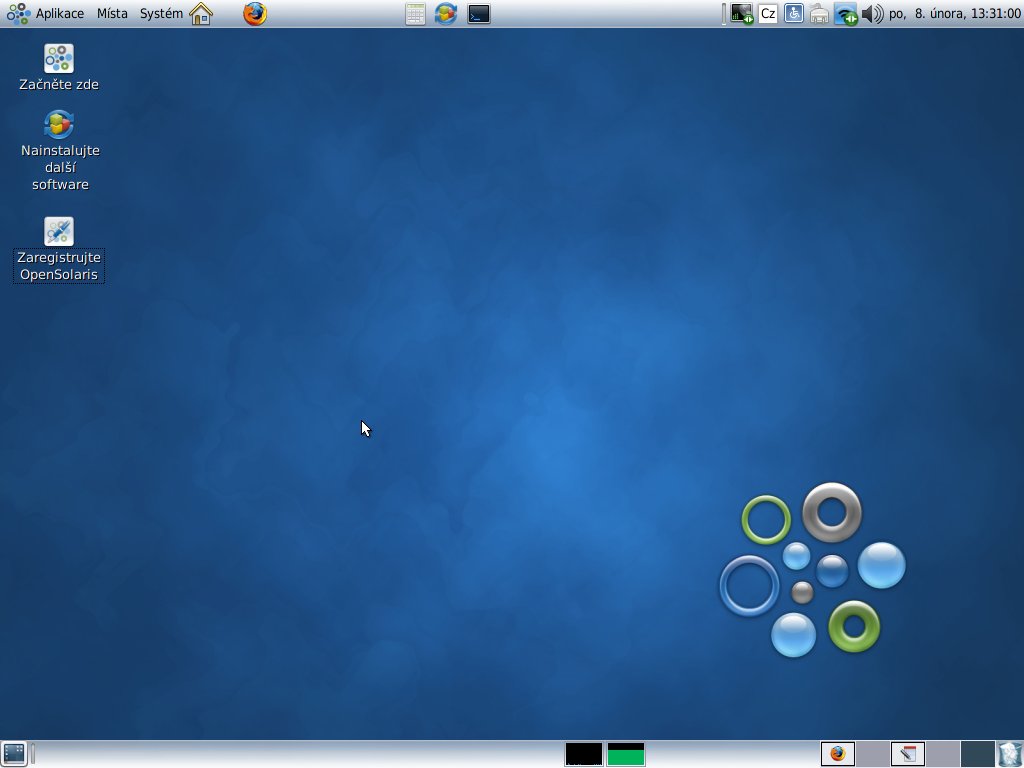Click the wireless network status icon

(x=846, y=14)
